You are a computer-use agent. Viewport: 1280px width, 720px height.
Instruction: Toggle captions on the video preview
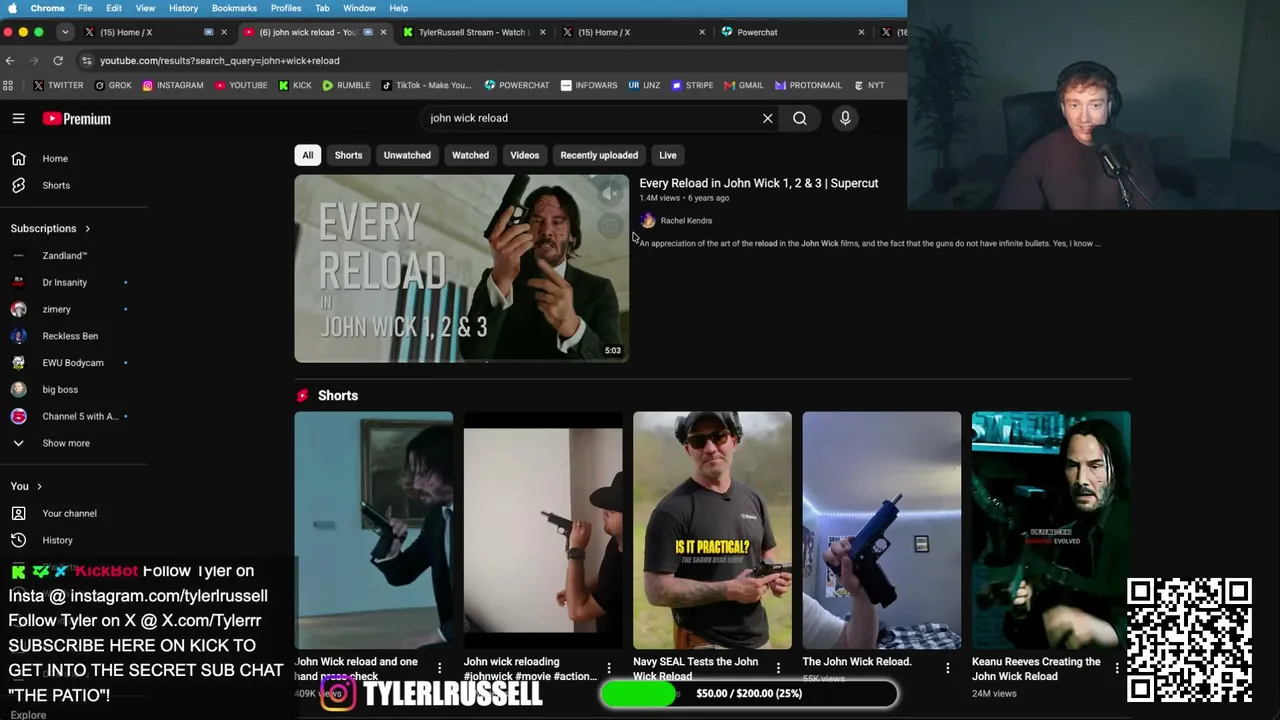(x=610, y=227)
